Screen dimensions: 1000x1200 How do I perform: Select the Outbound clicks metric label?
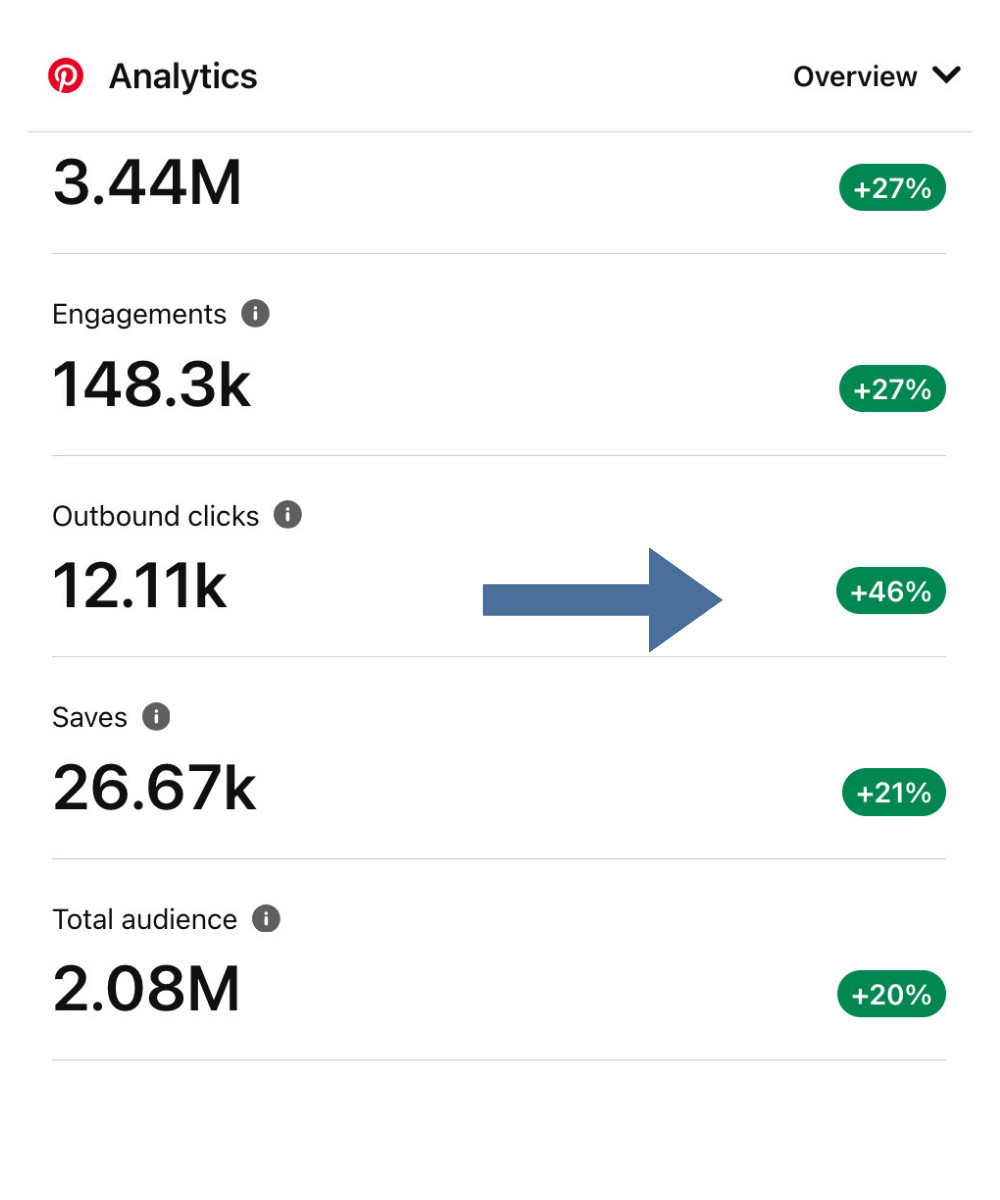pyautogui.click(x=156, y=516)
